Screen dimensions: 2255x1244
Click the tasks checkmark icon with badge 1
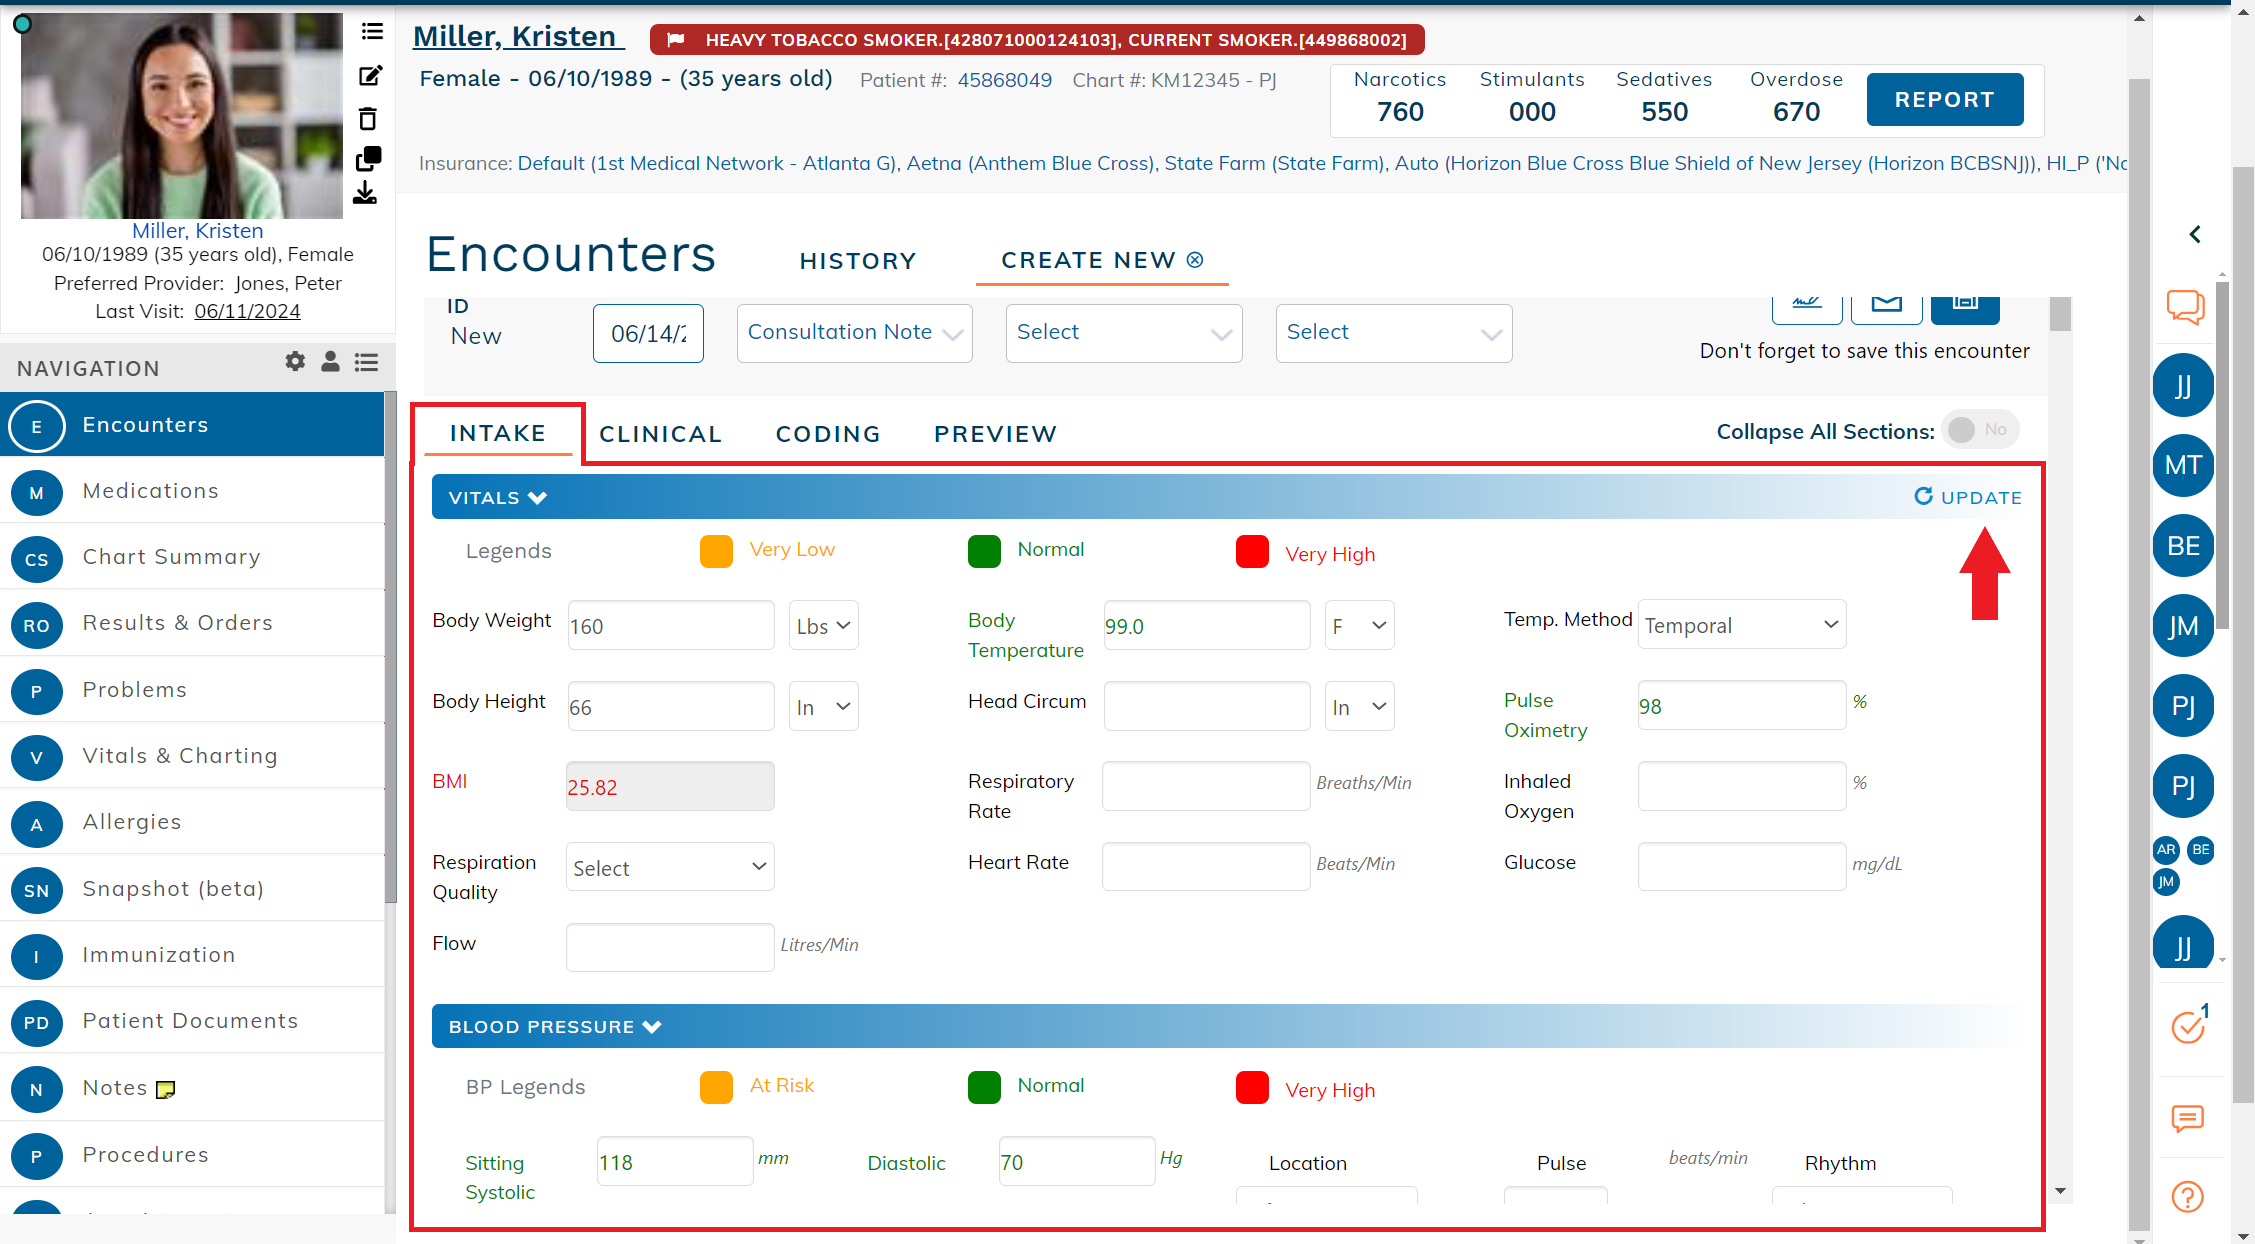[2188, 1025]
